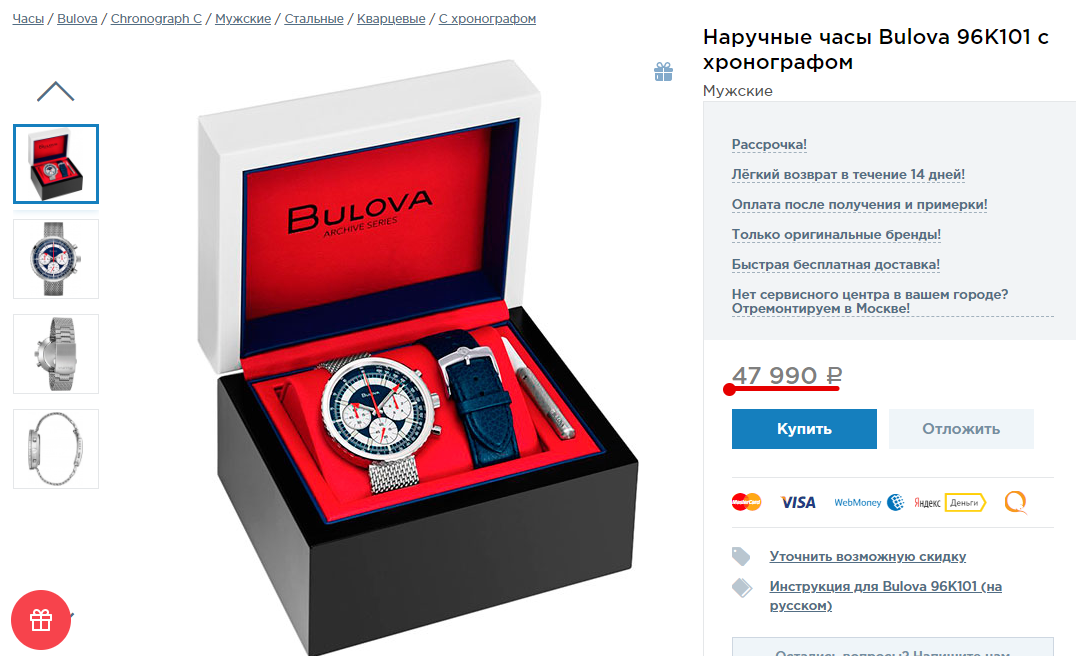Select the watch-in-box thumbnail
The height and width of the screenshot is (656, 1076).
tap(56, 164)
